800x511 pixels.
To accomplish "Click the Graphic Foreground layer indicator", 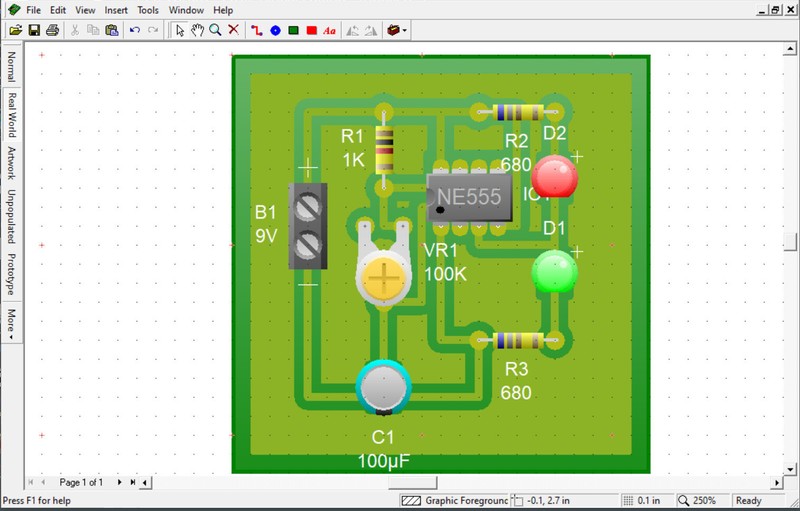I will coord(454,500).
